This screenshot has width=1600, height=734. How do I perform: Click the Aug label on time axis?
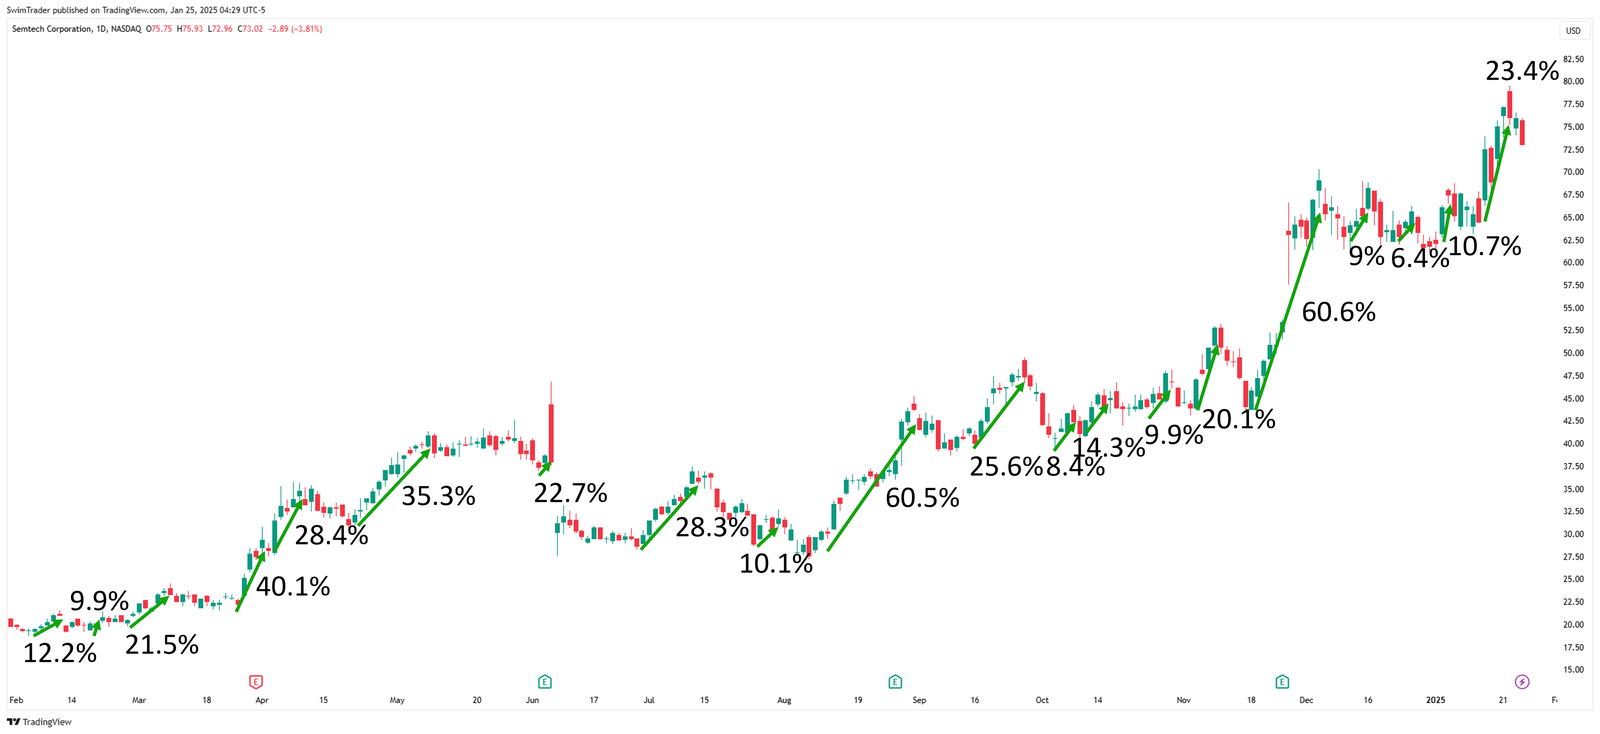coord(784,700)
